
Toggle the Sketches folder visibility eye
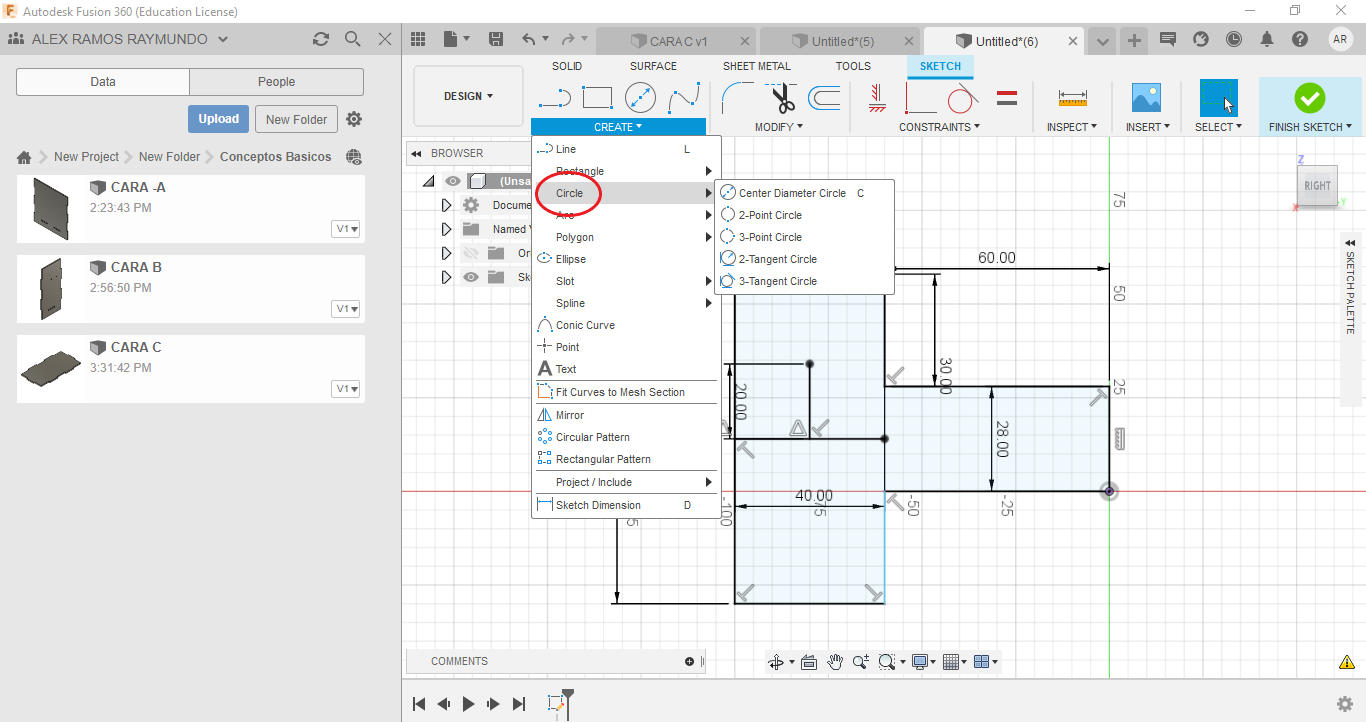[471, 277]
